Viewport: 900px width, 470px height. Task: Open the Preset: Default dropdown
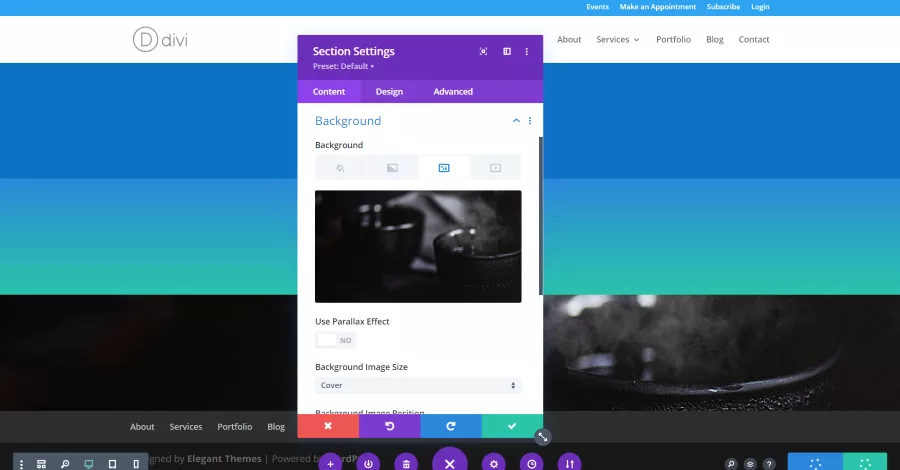click(x=343, y=66)
